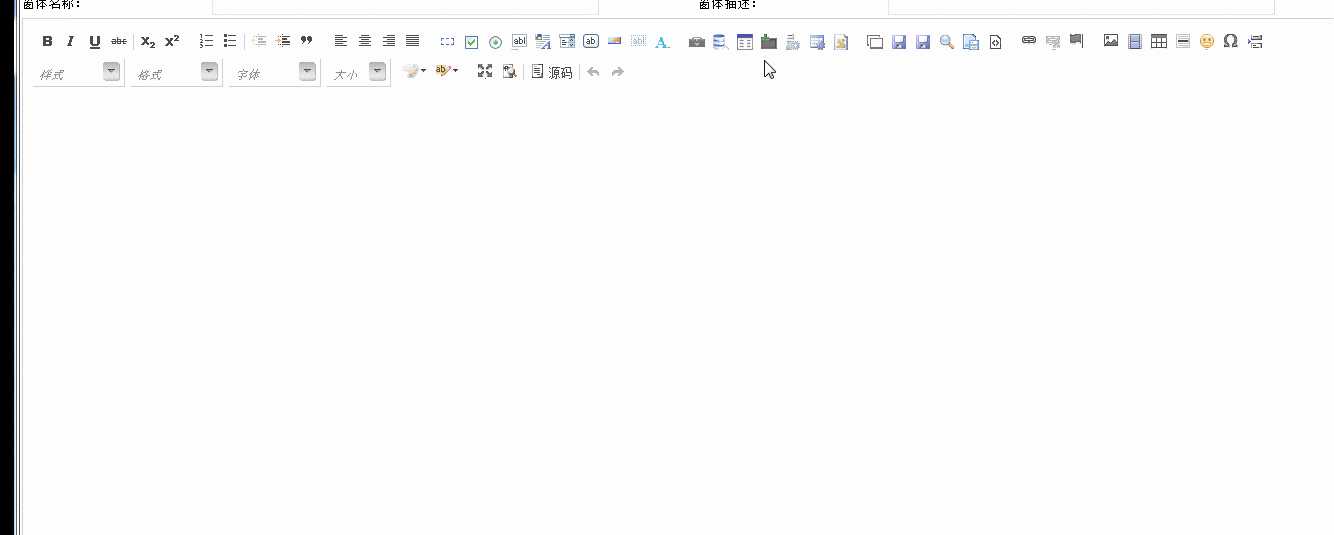This screenshot has height=535, width=1334.
Task: Insert a page break
Action: click(x=1255, y=42)
